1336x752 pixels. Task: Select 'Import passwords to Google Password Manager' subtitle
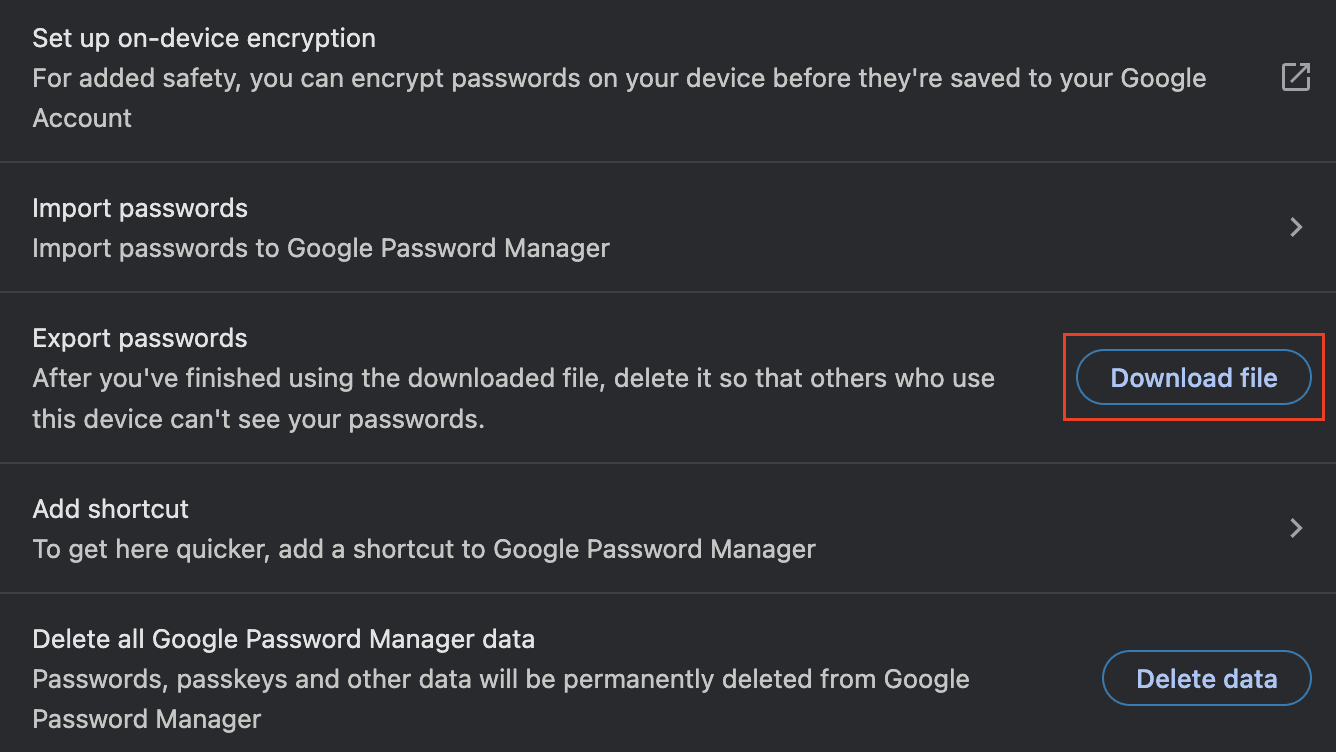point(321,248)
